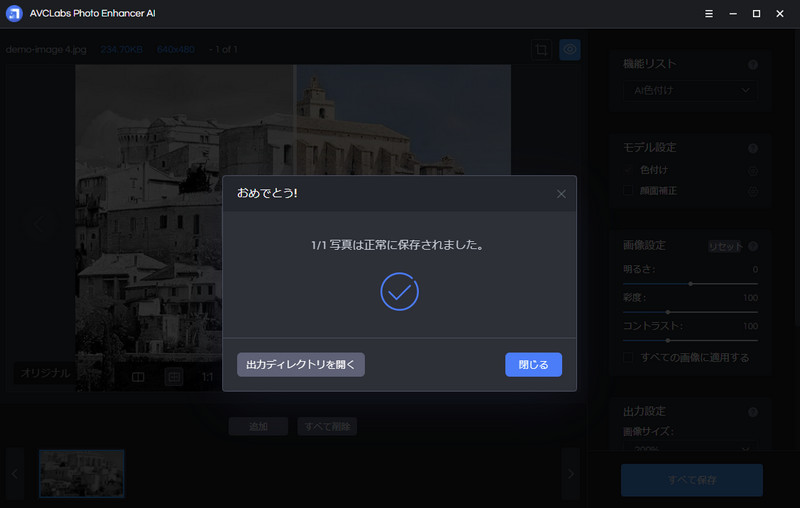800x508 pixels.
Task: Expand the AI色付け feature dropdown
Action: coord(691,90)
